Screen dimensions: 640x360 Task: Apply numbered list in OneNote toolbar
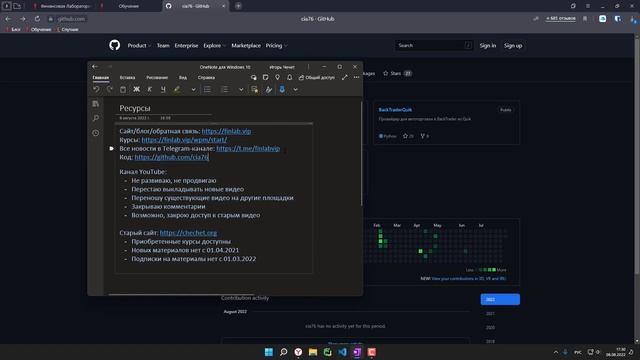[224, 89]
